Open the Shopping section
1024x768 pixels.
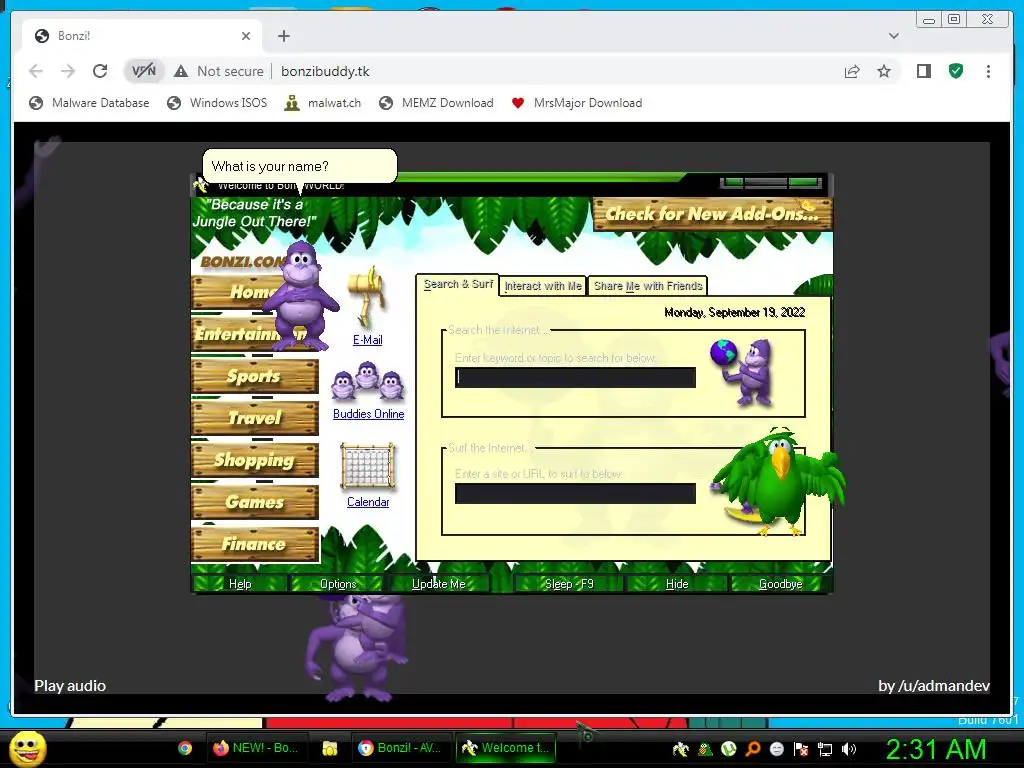point(255,460)
